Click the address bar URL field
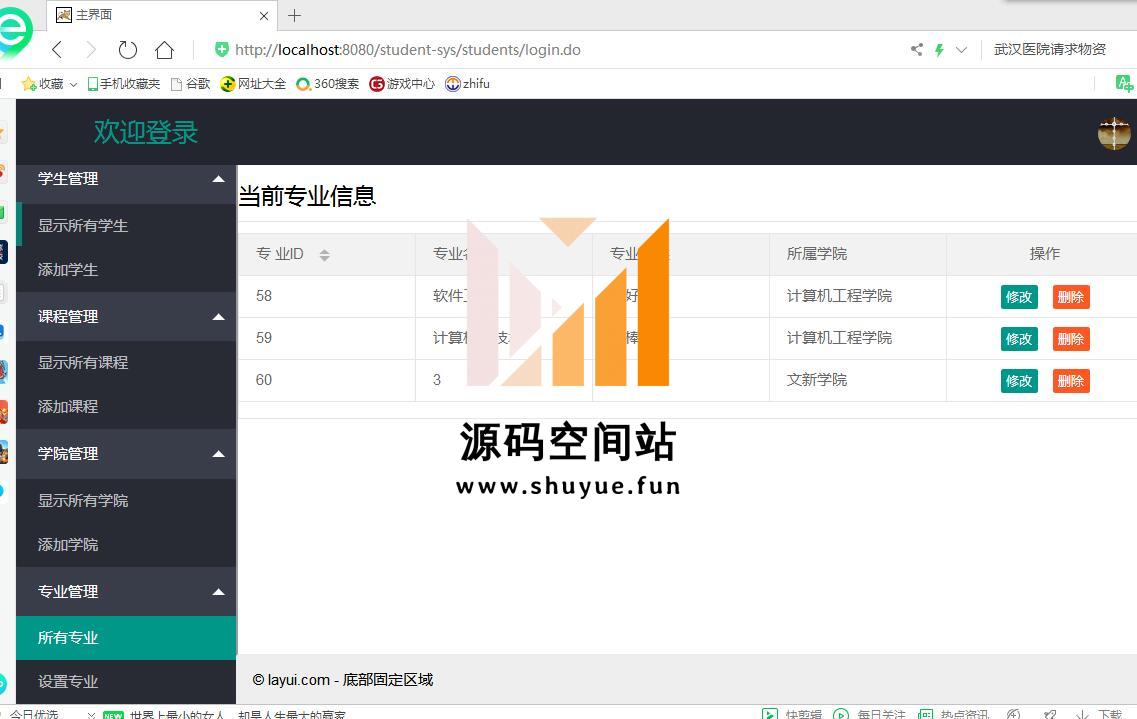Viewport: 1137px width, 719px height. pos(408,49)
